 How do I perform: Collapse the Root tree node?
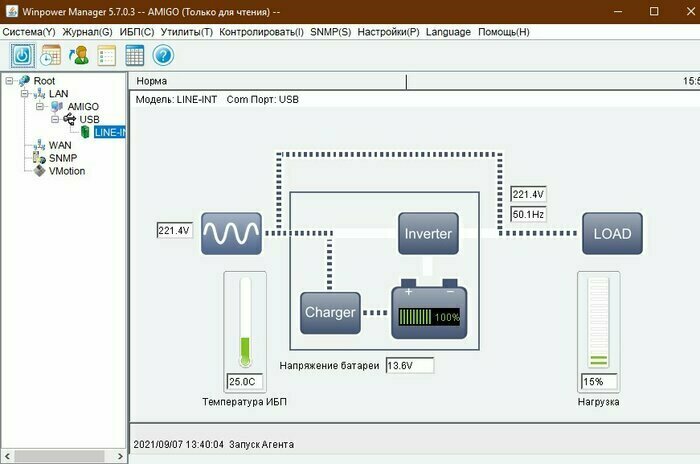[x=9, y=81]
